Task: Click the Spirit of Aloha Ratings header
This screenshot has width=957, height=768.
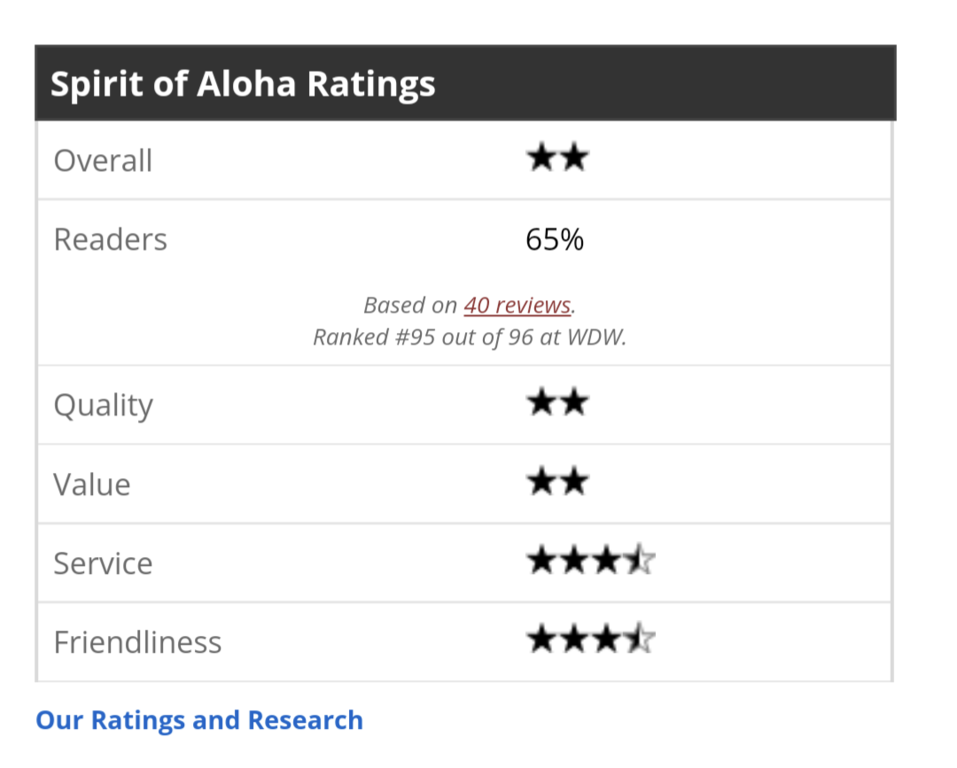Action: [x=243, y=83]
